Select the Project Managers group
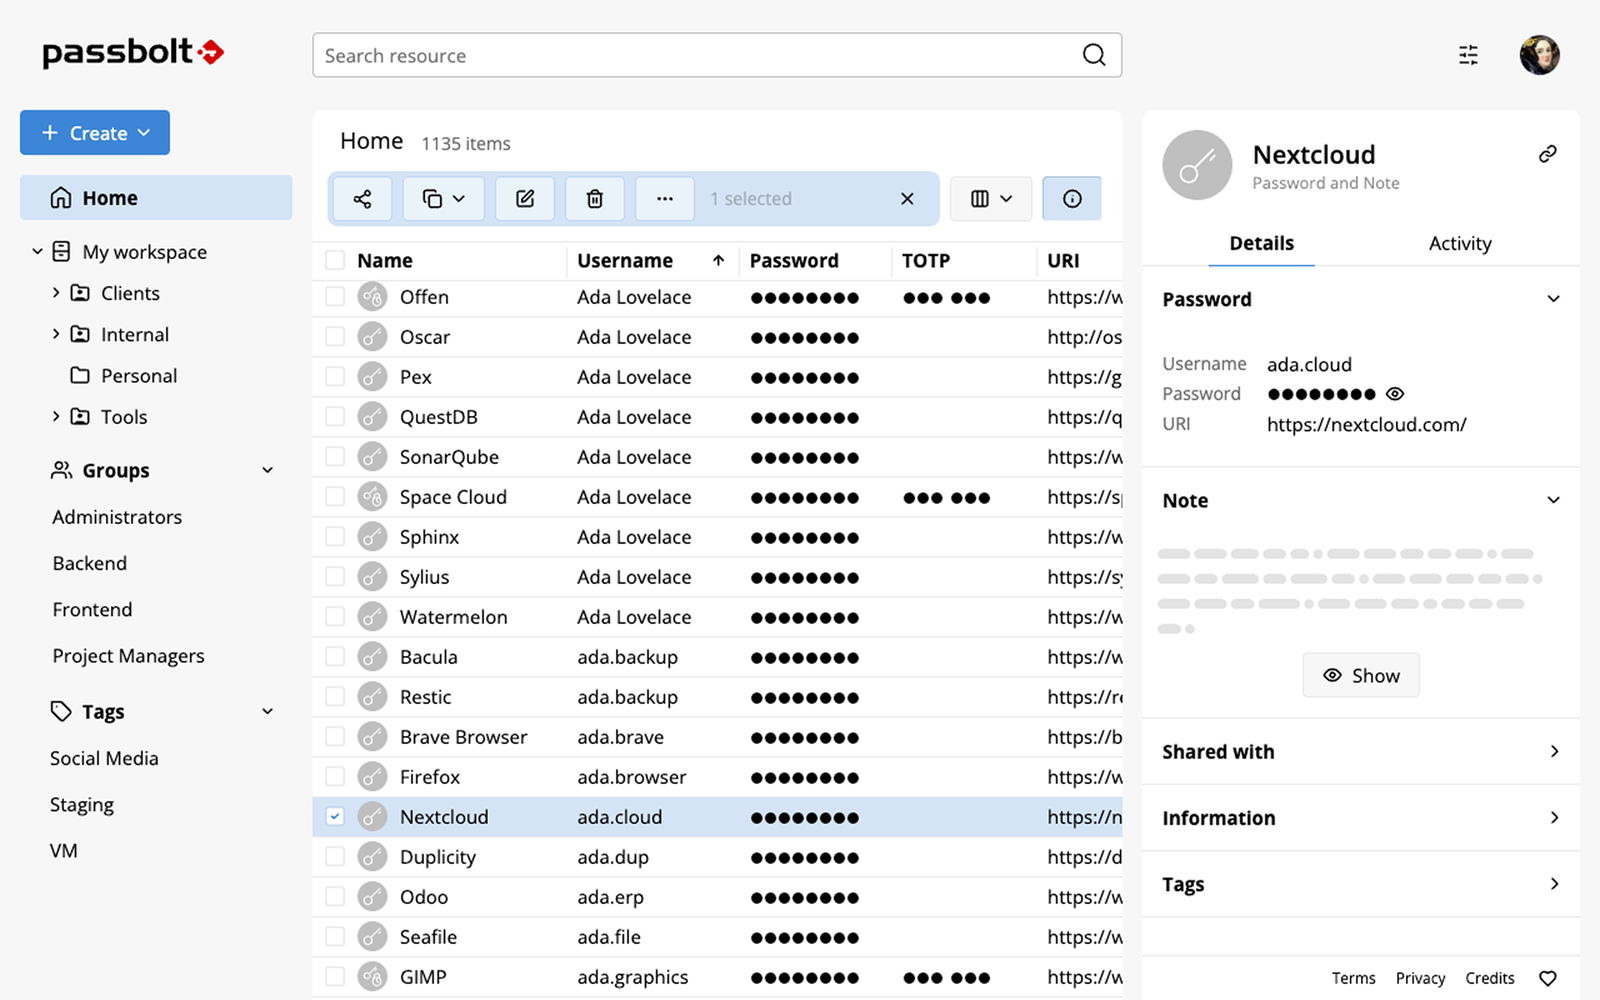The height and width of the screenshot is (1000, 1600). point(128,656)
